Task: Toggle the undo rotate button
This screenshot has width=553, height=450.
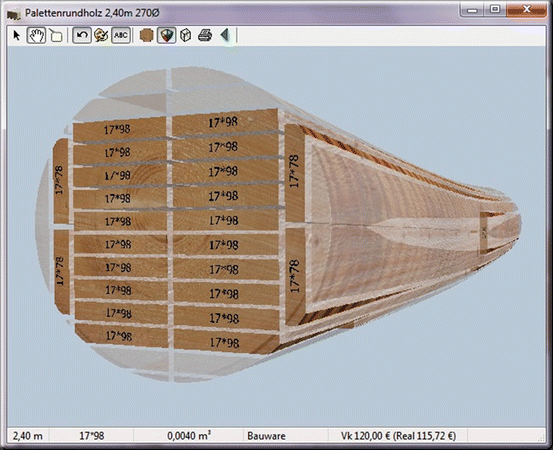Action: [x=82, y=35]
